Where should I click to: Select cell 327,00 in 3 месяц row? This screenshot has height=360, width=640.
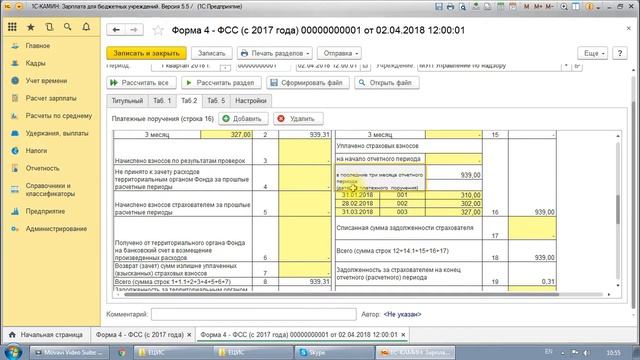click(227, 135)
